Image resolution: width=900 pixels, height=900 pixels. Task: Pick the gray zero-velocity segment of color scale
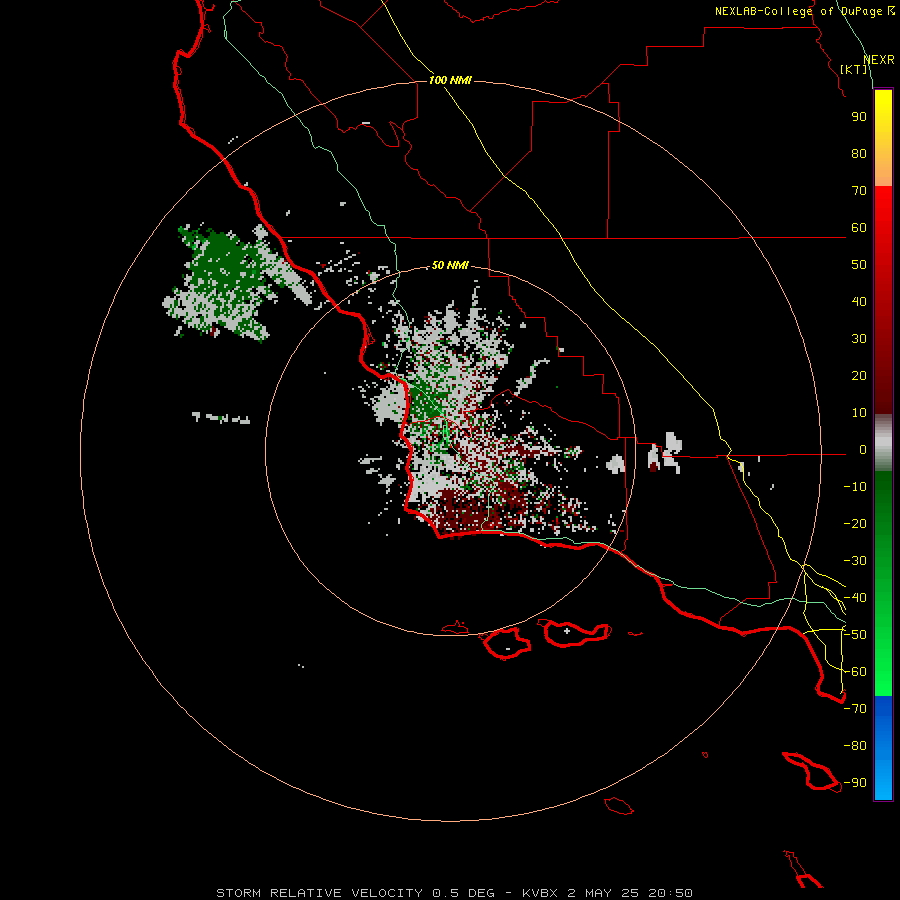(x=883, y=443)
